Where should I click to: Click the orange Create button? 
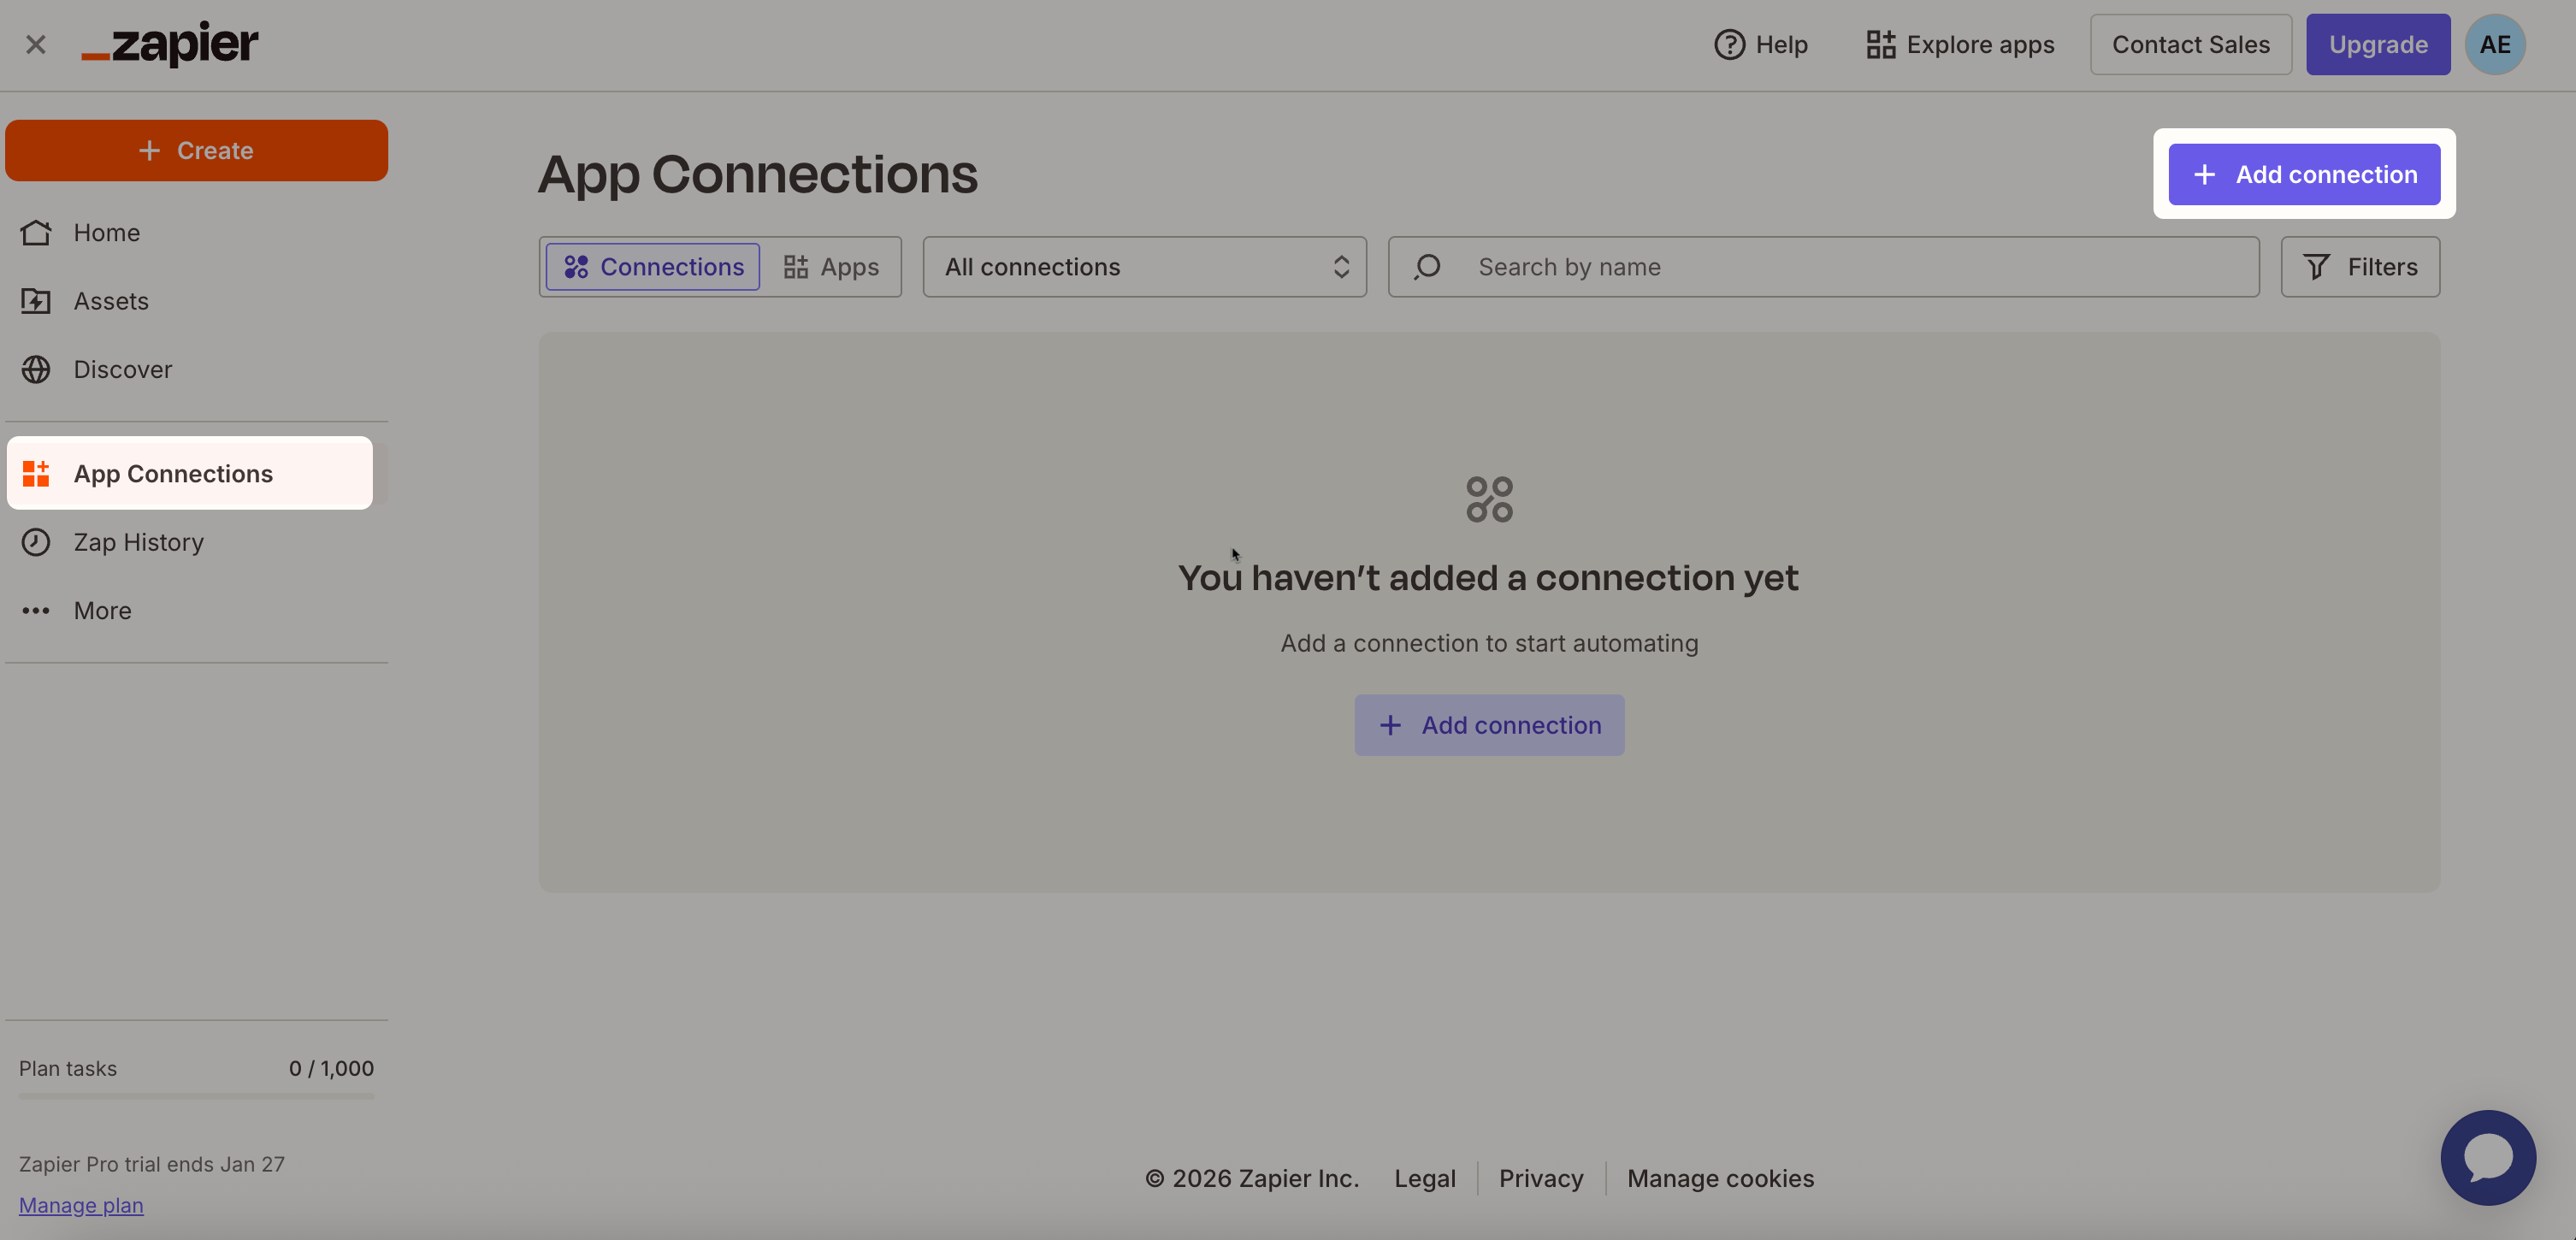coord(196,151)
